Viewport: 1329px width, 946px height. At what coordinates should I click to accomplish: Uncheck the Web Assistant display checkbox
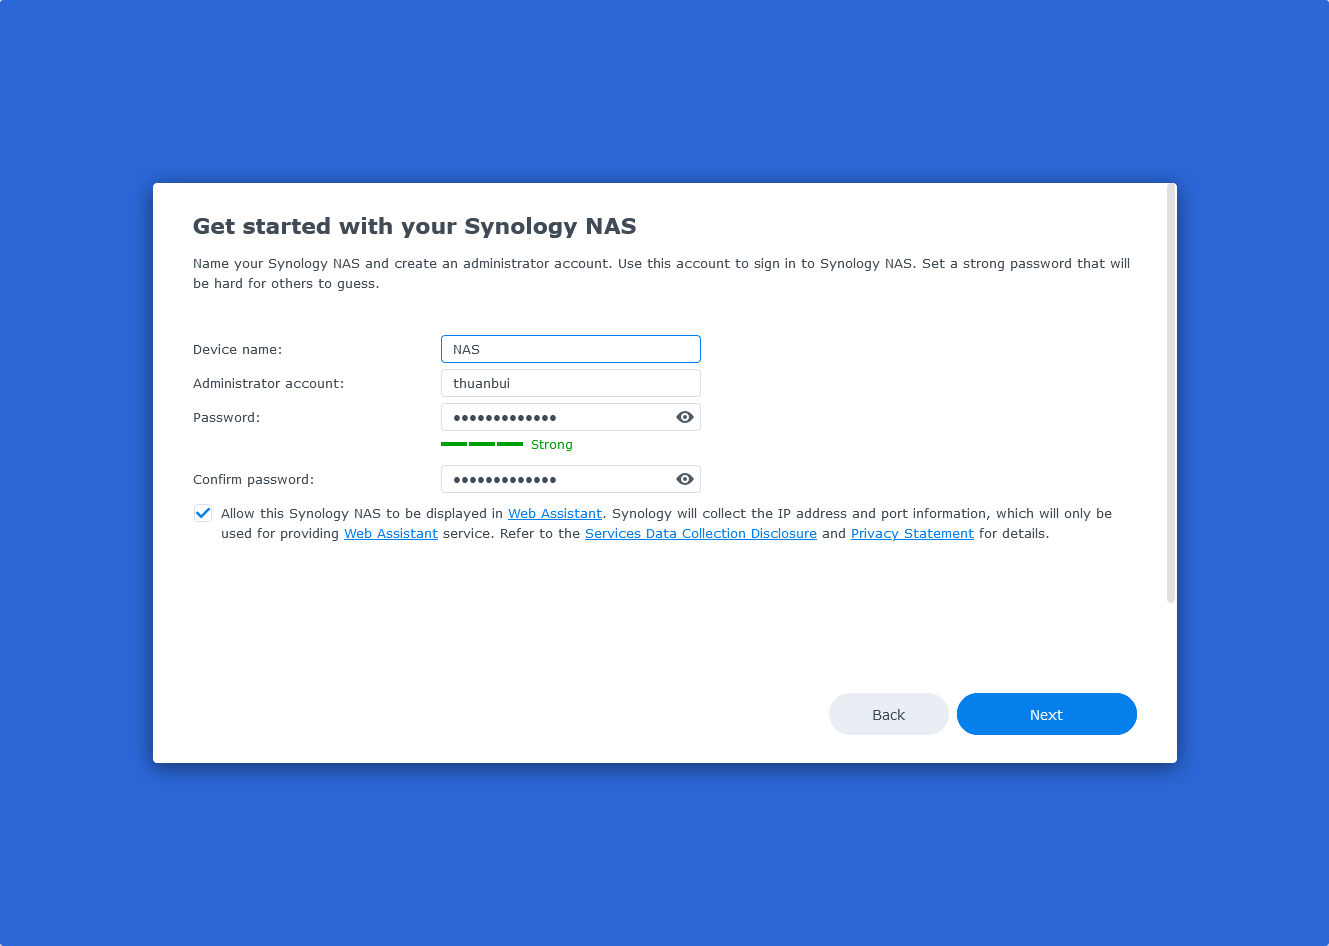[203, 513]
